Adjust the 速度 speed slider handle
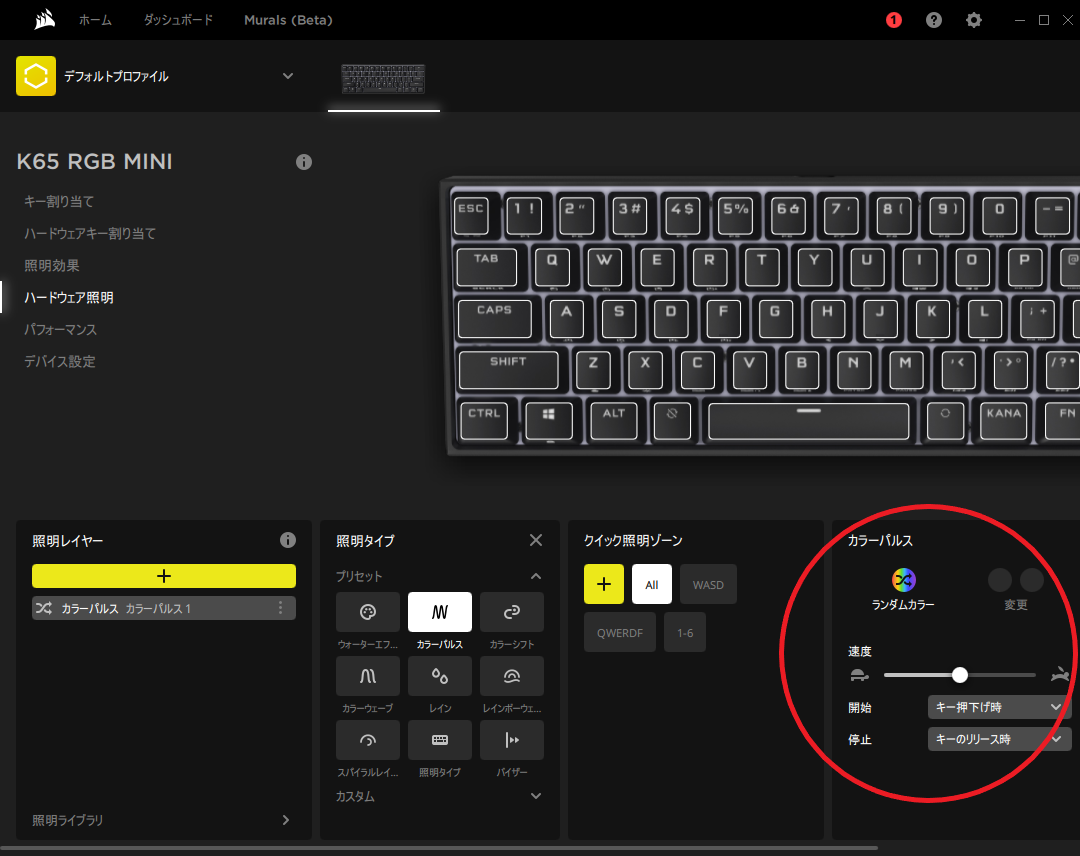The image size is (1080, 856). point(959,675)
